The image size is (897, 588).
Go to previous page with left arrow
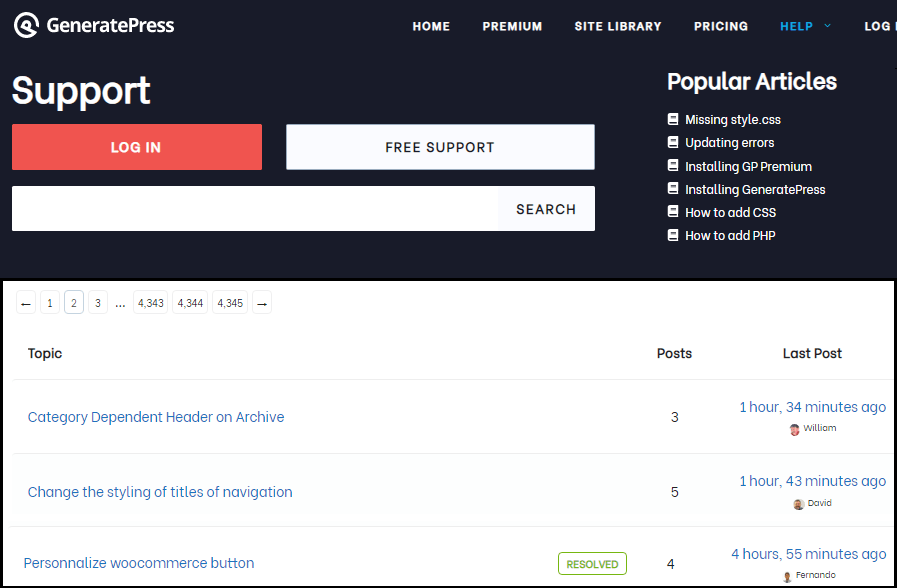[26, 303]
